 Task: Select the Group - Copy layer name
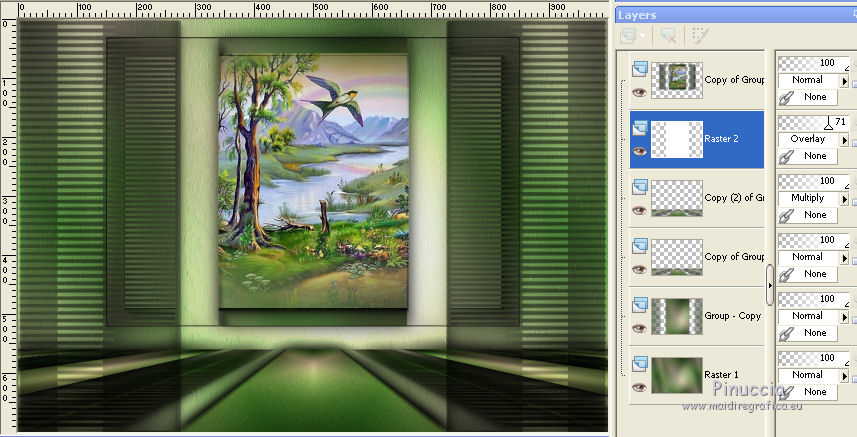pyautogui.click(x=732, y=316)
